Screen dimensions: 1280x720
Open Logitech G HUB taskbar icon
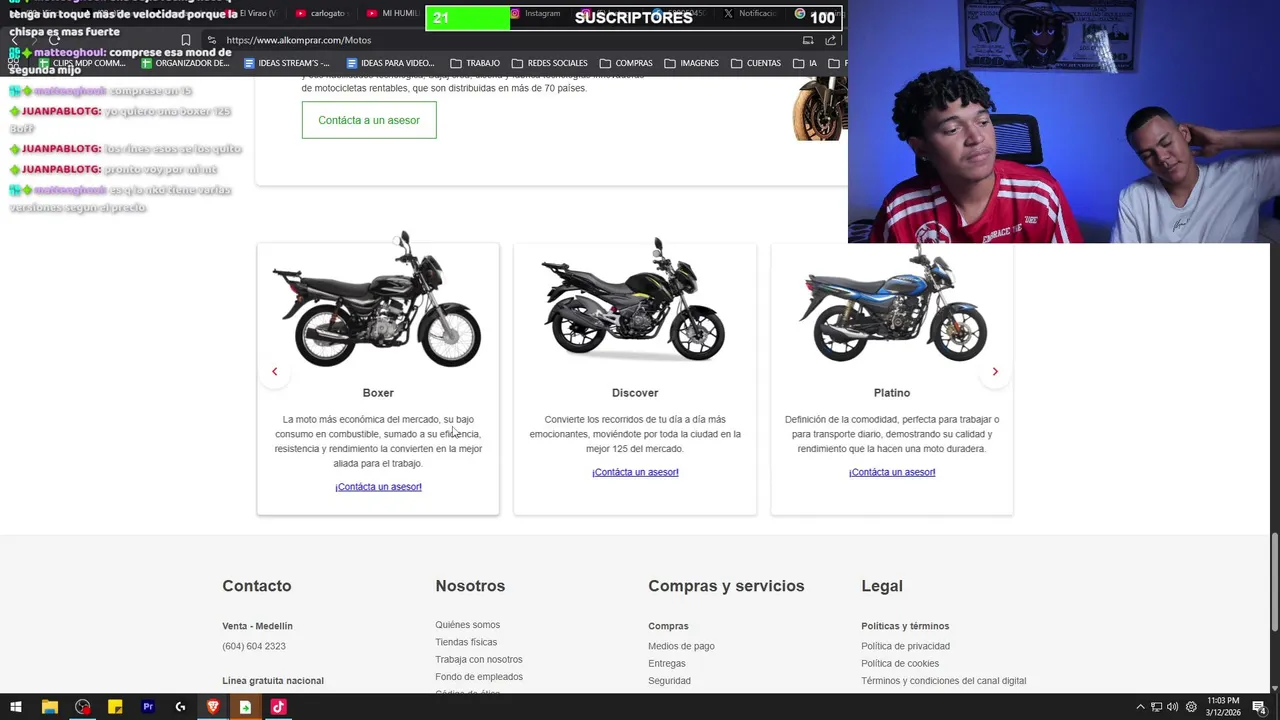coord(180,707)
